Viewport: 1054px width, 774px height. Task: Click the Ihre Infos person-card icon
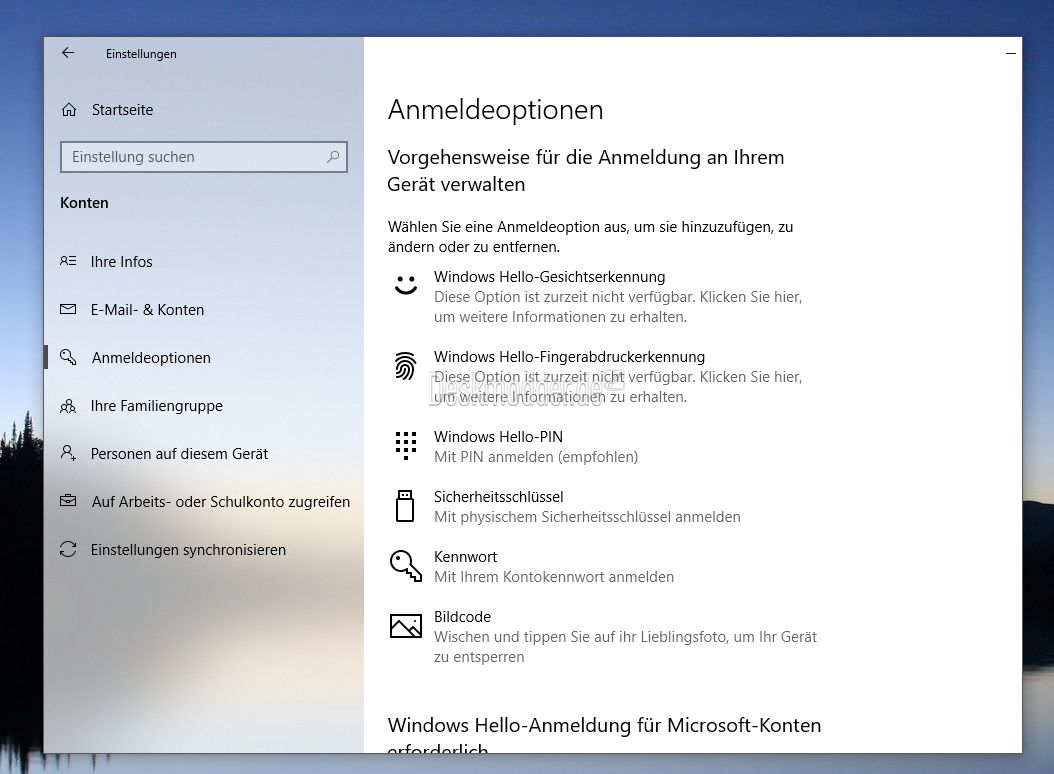point(68,261)
